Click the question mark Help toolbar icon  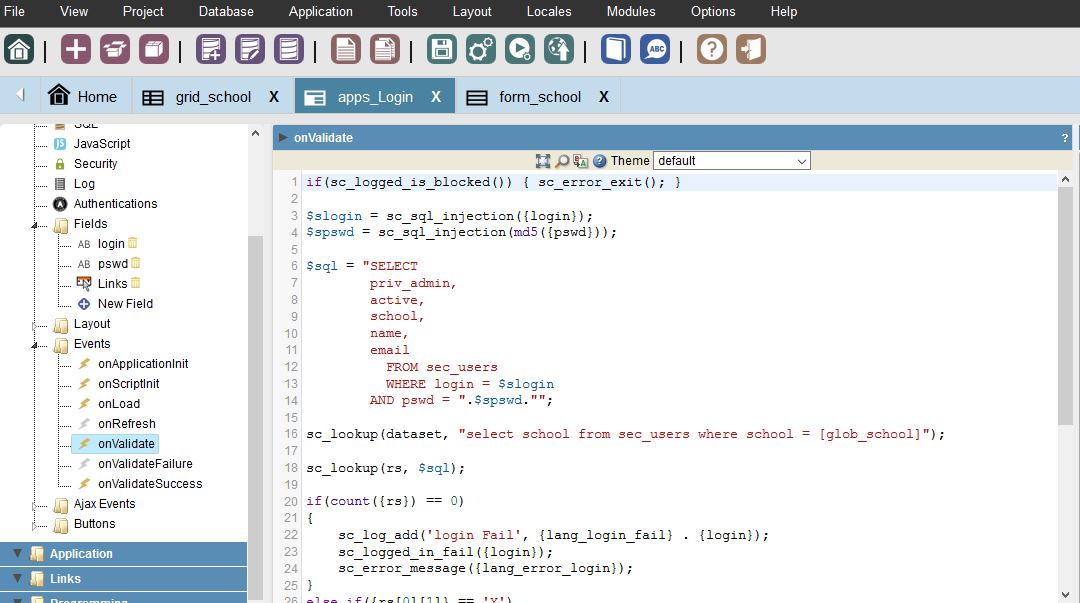(x=712, y=50)
